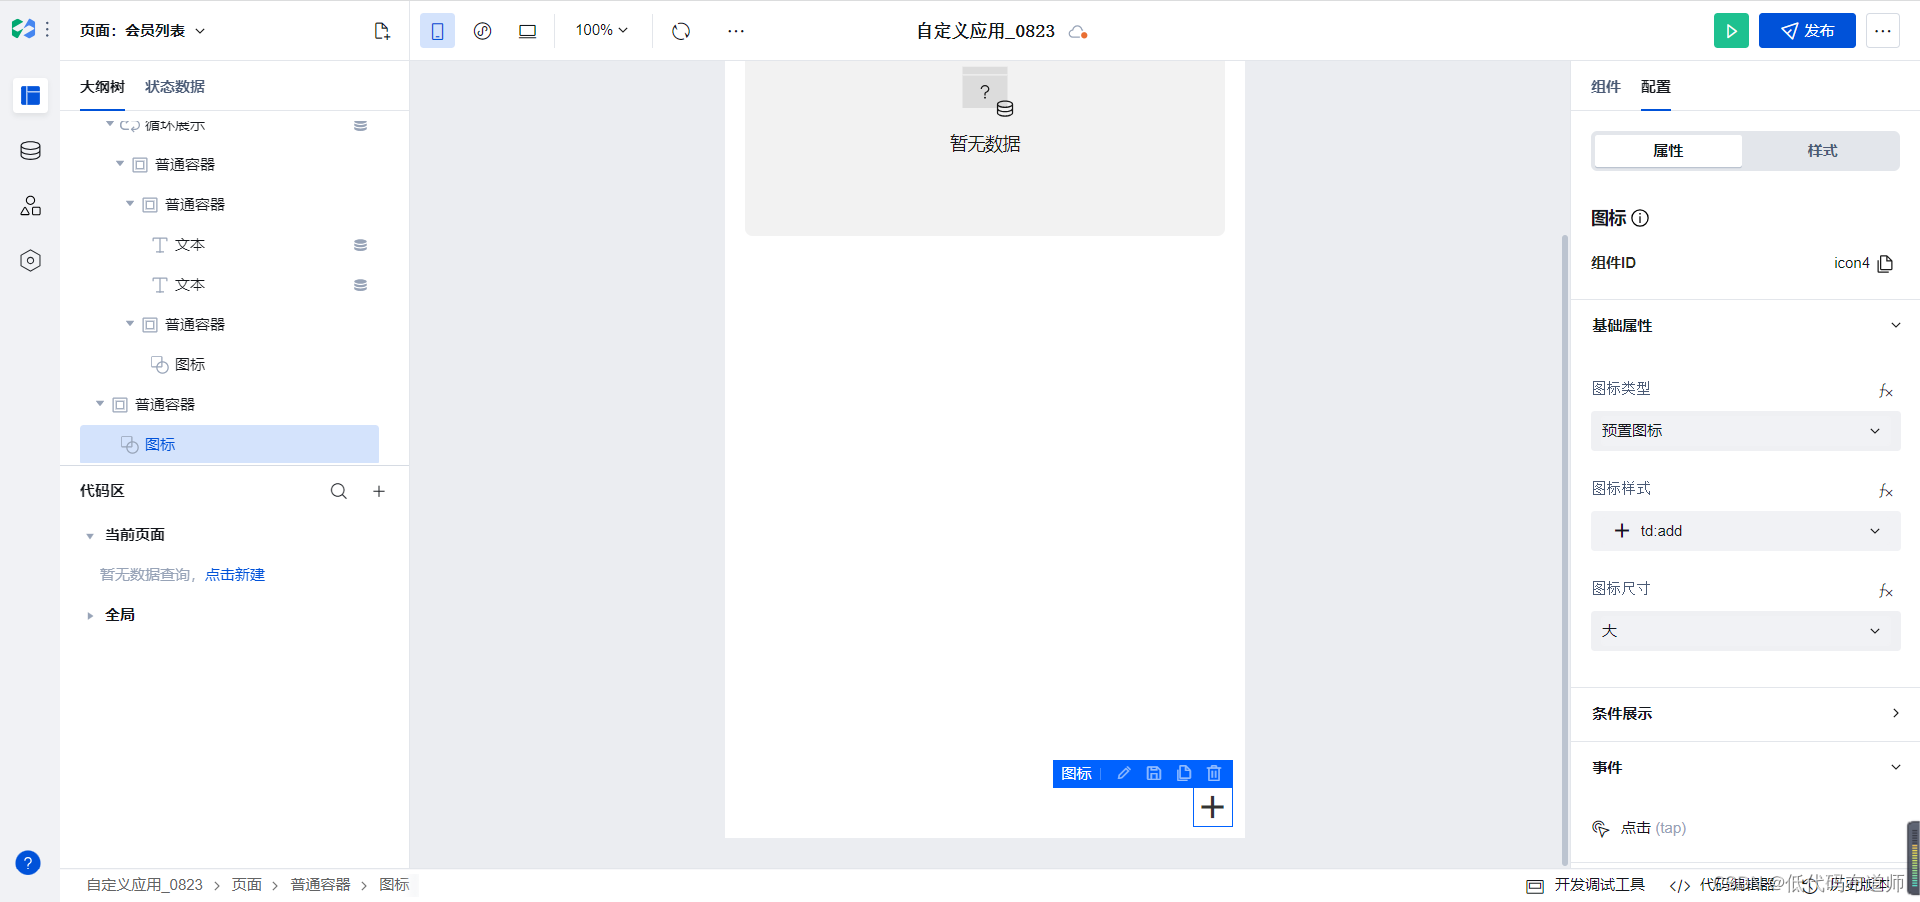The width and height of the screenshot is (1920, 902).
Task: Collapse the last 普通容器 node
Action: coord(100,404)
